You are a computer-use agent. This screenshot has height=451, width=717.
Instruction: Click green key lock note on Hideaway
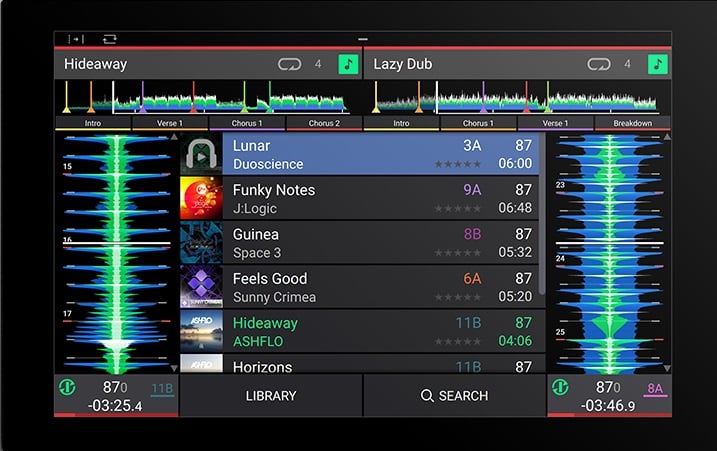coord(348,64)
